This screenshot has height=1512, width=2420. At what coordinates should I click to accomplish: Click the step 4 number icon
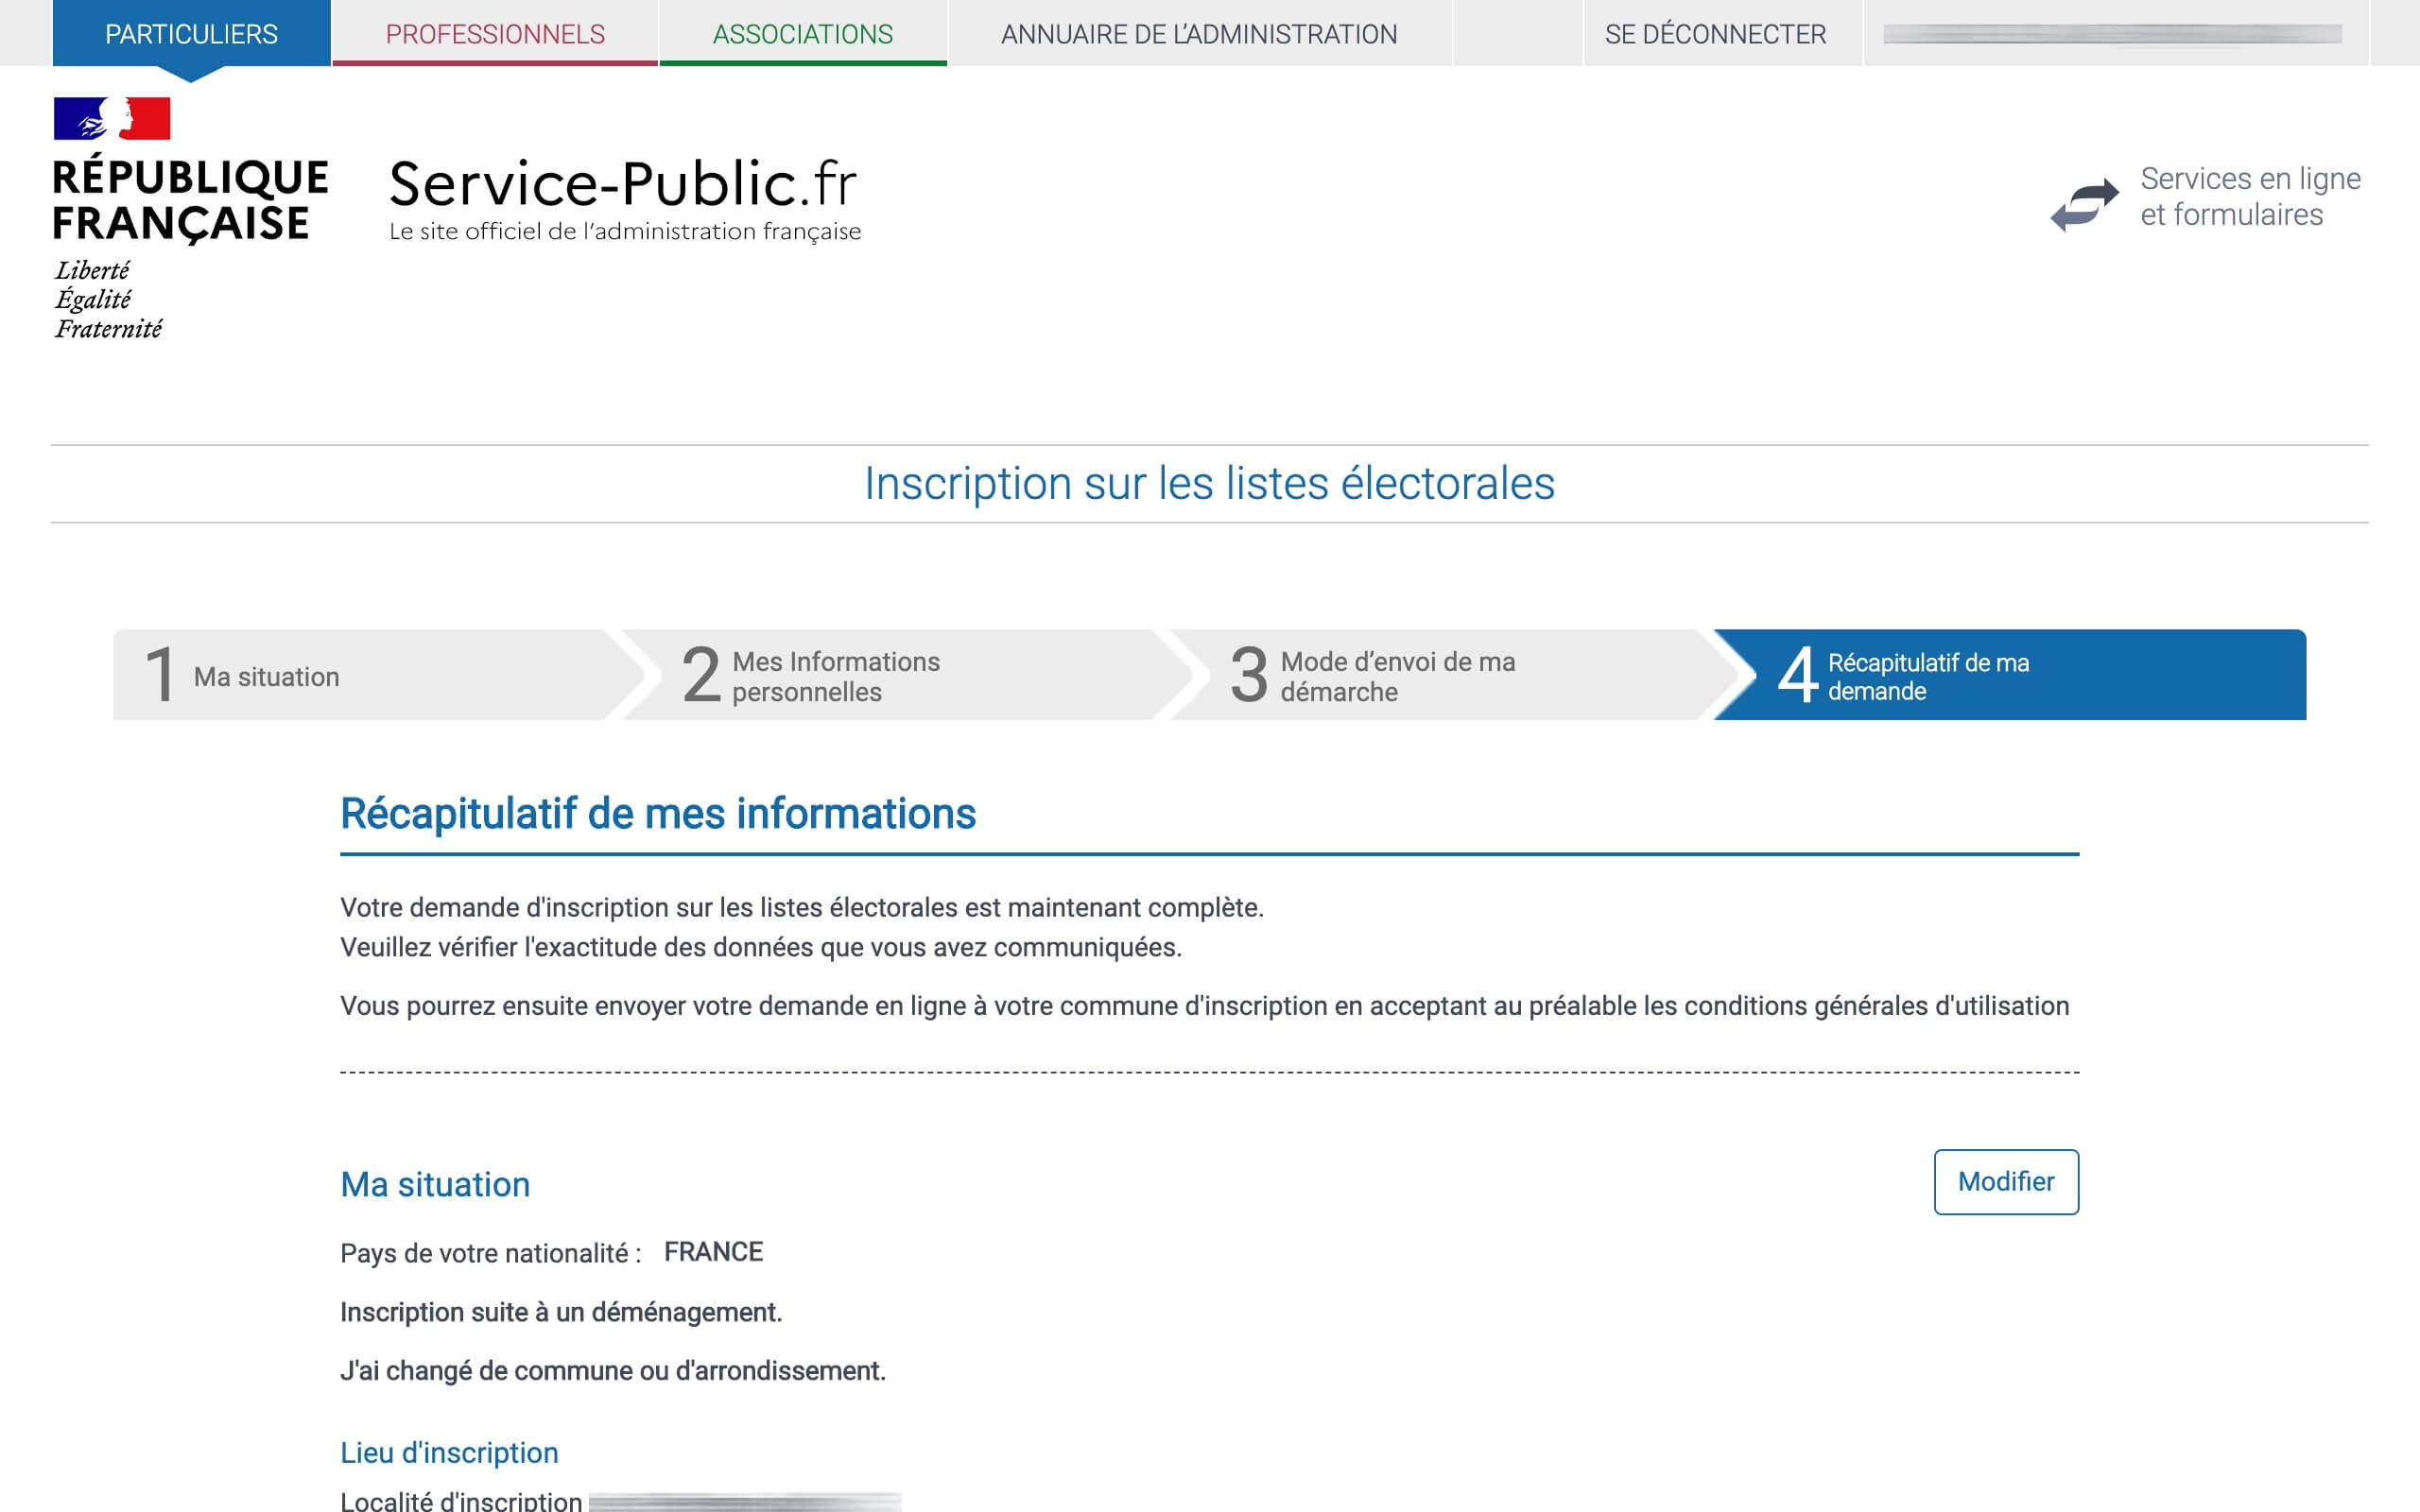[1796, 675]
